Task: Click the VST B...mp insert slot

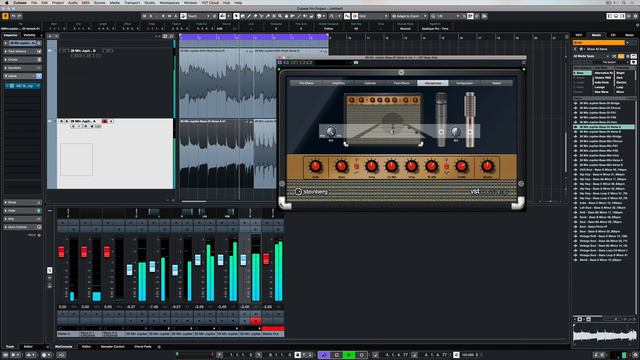Action: [23, 86]
